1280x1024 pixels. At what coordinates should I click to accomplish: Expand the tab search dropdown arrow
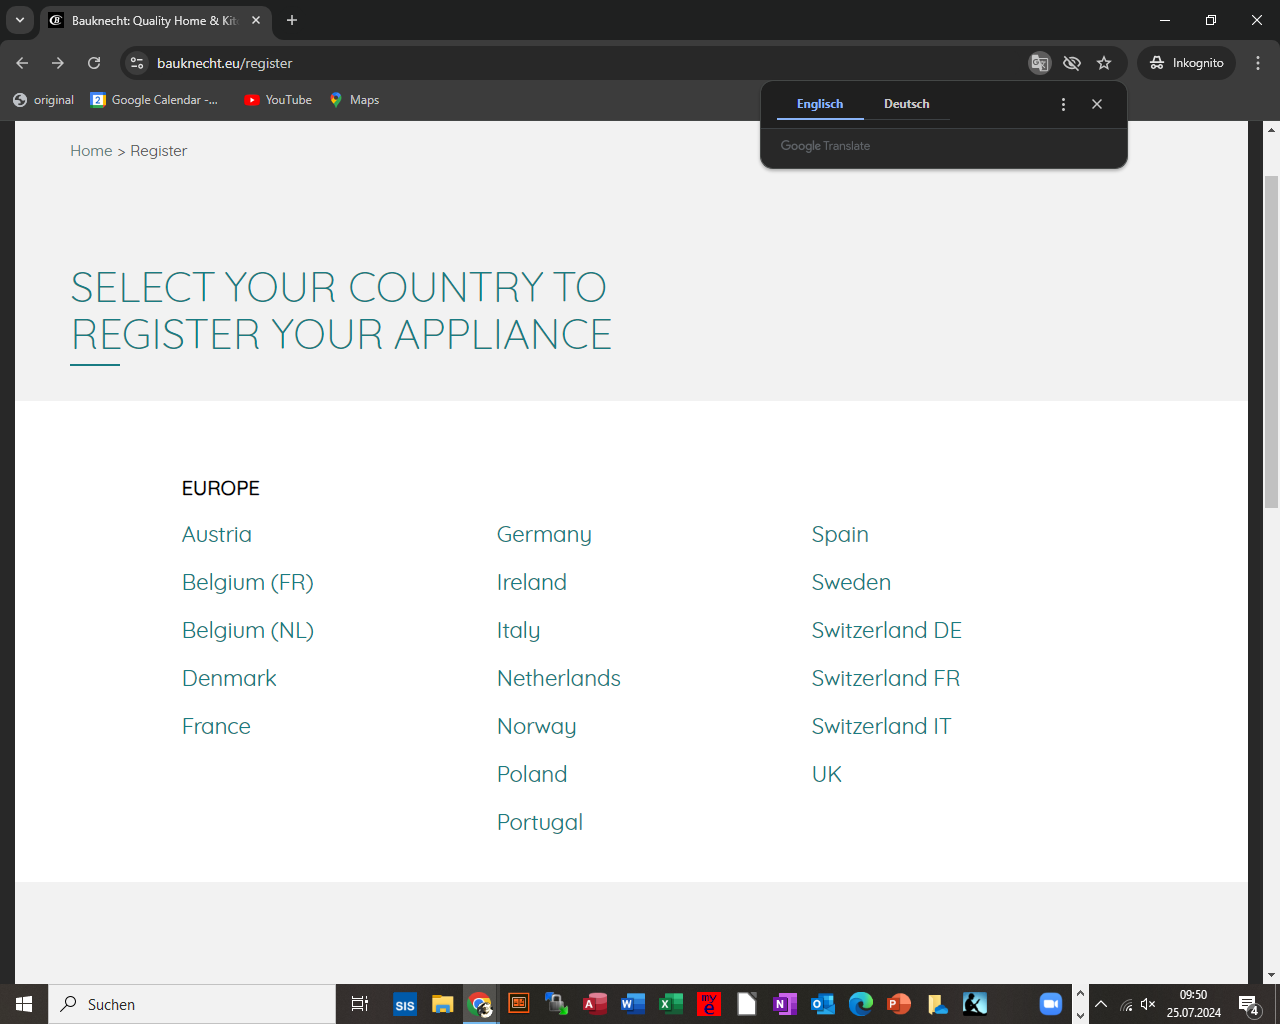coord(20,20)
